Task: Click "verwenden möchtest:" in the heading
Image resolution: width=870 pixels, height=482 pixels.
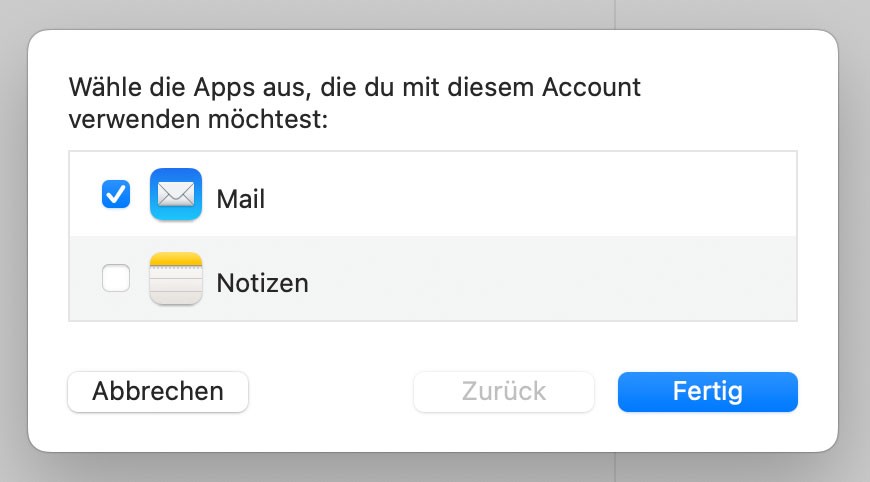Action: 198,121
